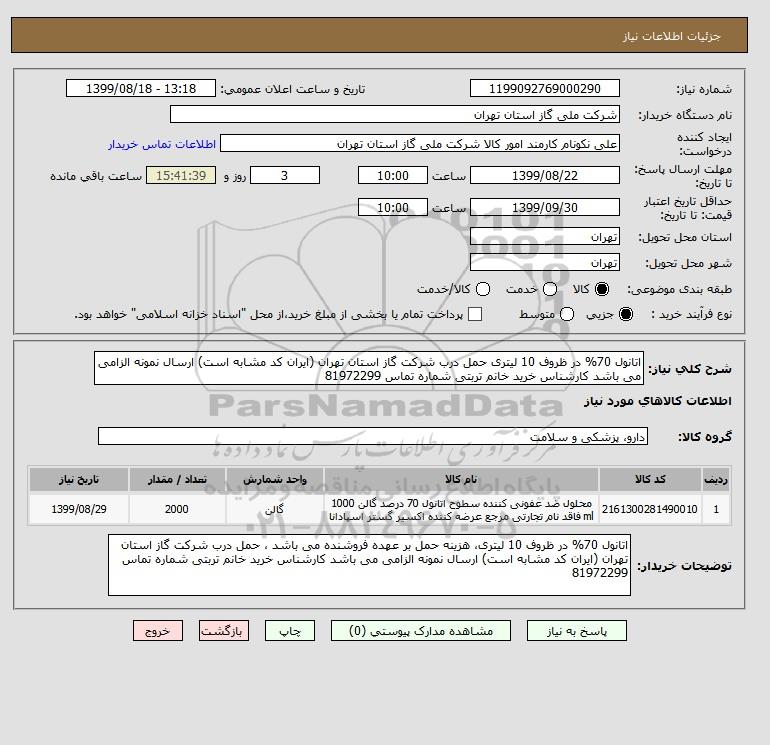
Task: Click the واحد شمارش column header
Action: tap(275, 479)
